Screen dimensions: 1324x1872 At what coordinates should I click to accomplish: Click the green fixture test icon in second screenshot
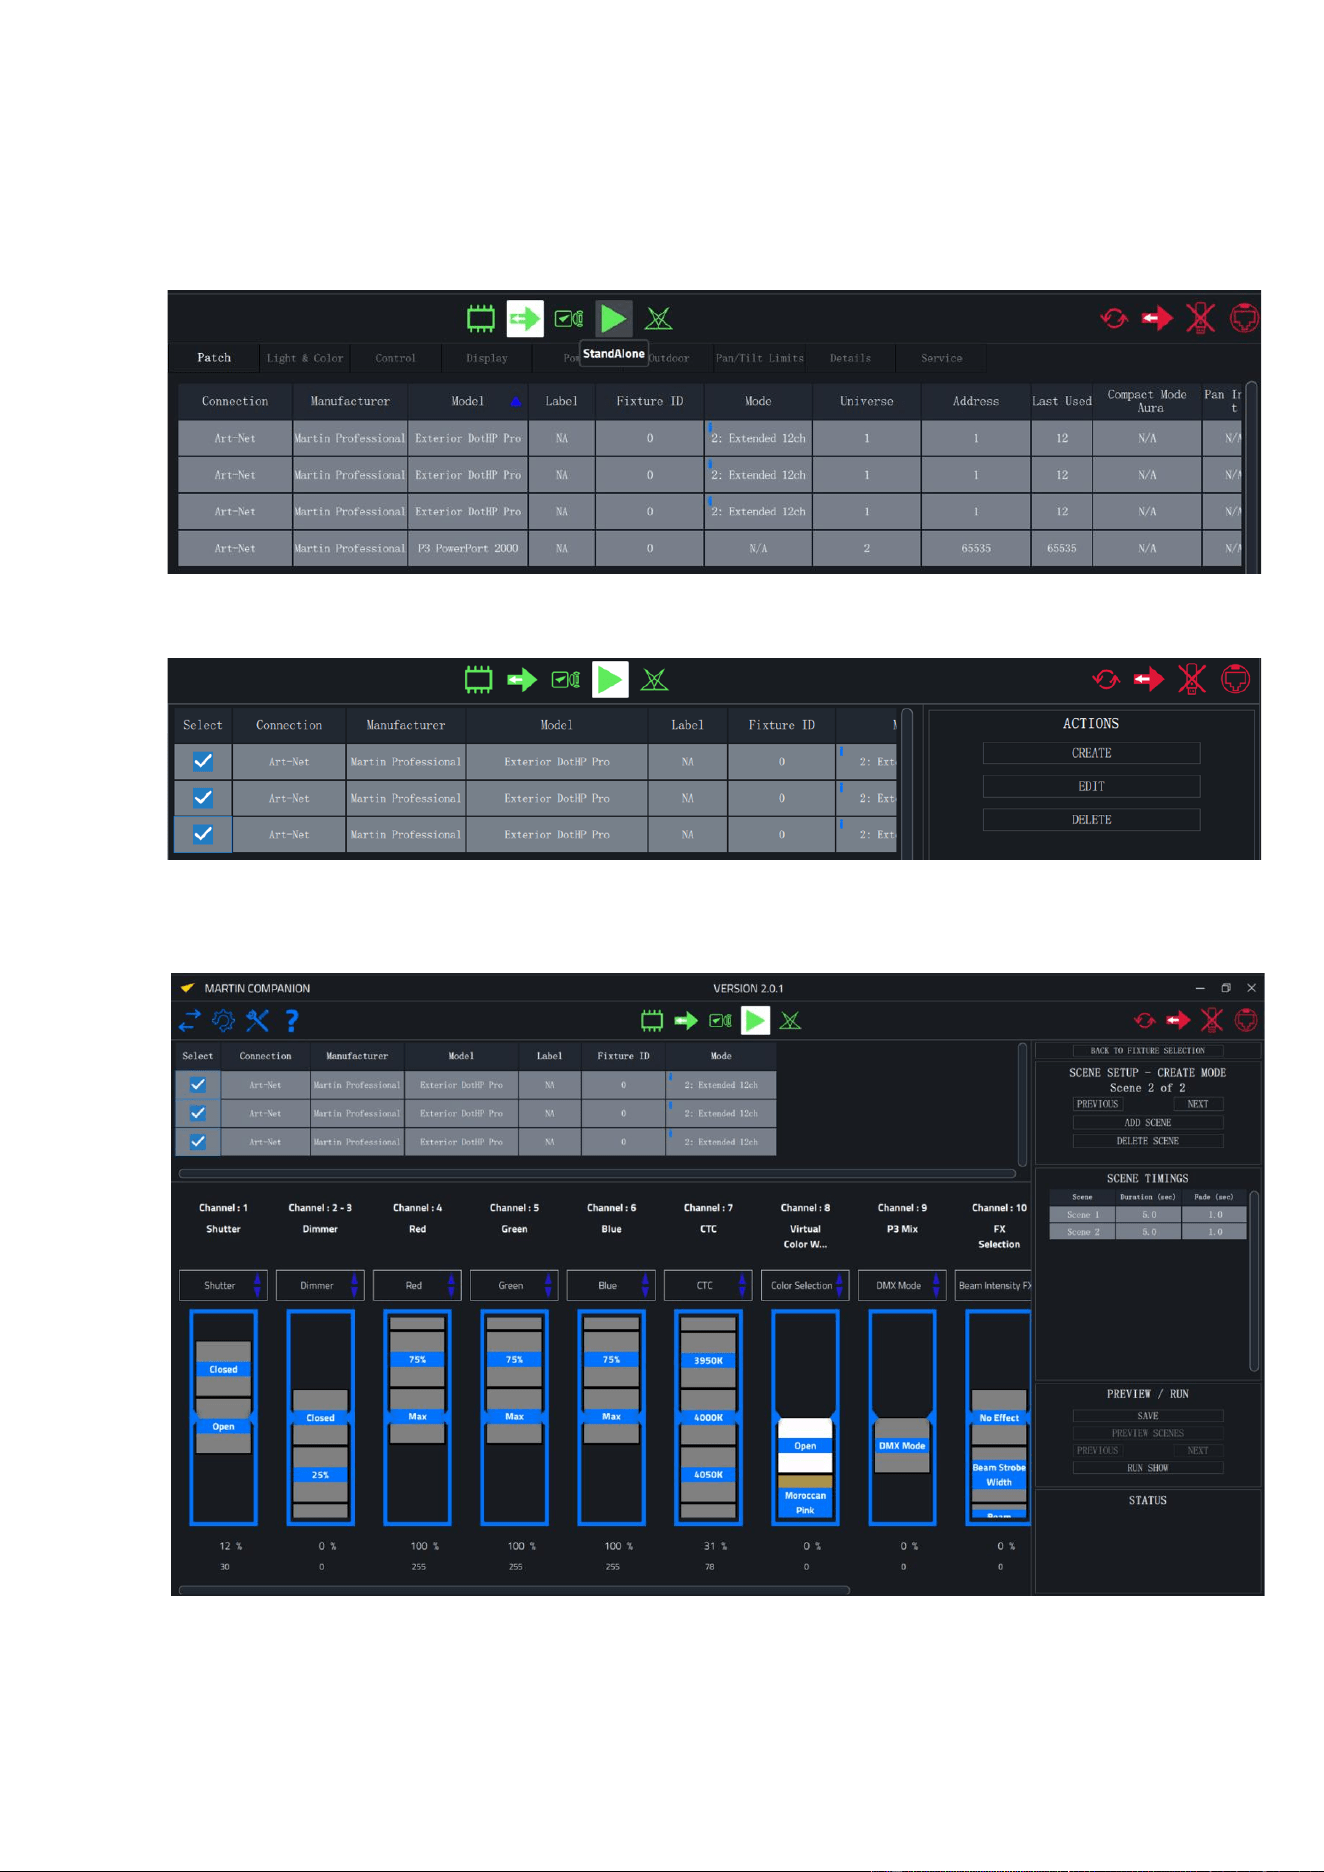point(566,680)
